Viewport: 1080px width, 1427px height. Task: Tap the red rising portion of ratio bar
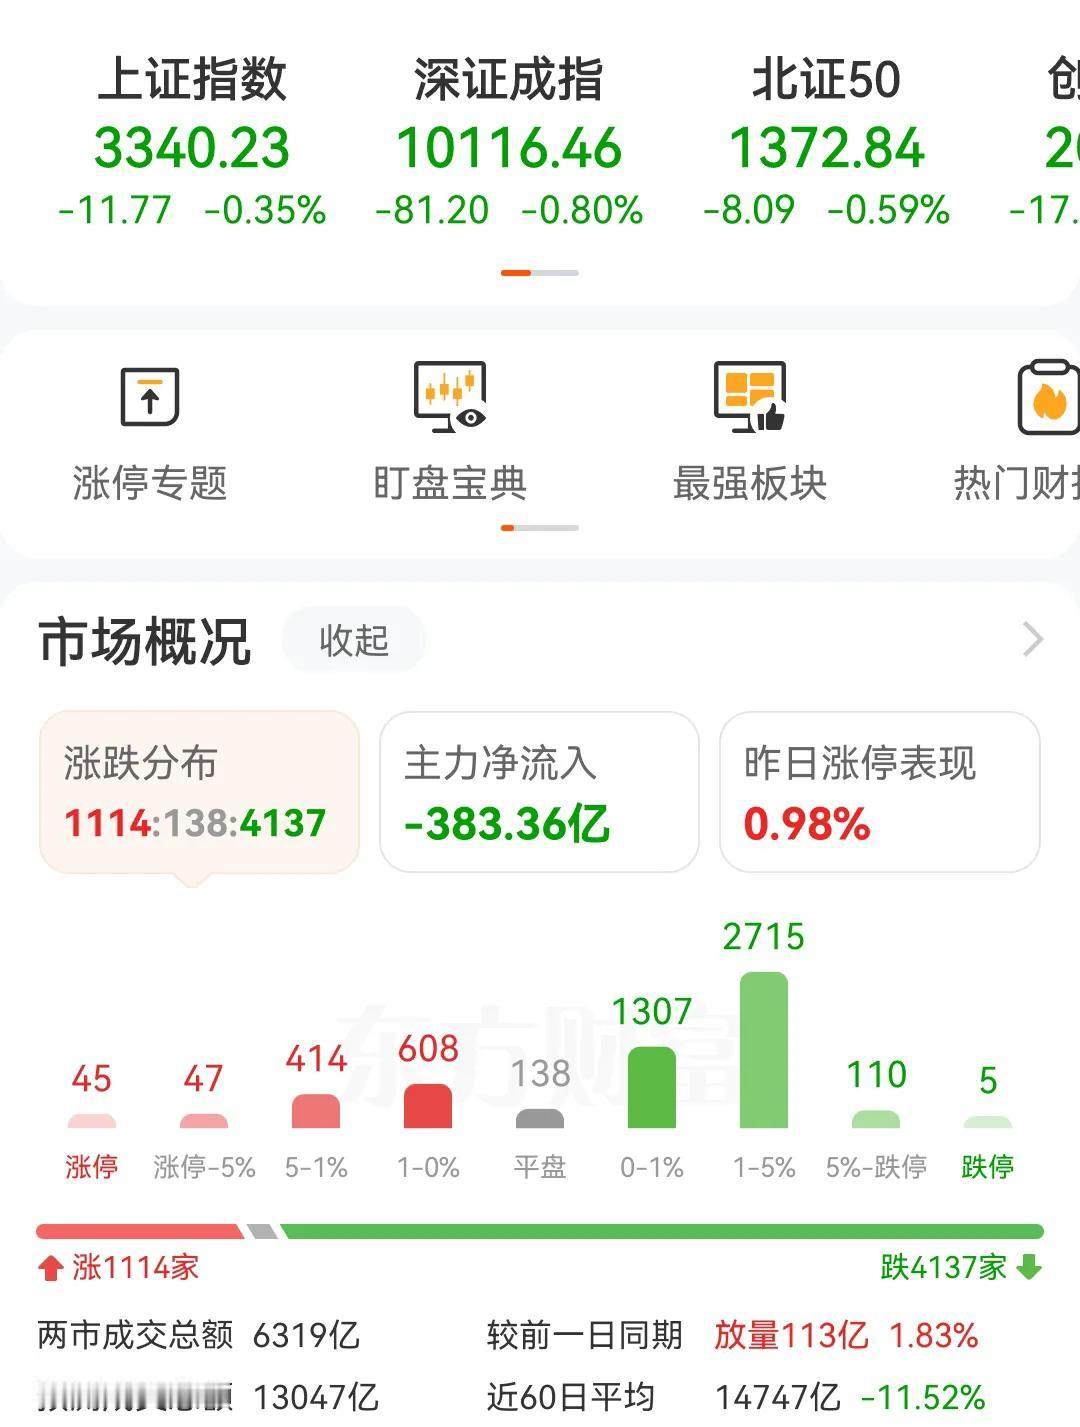click(x=139, y=1231)
